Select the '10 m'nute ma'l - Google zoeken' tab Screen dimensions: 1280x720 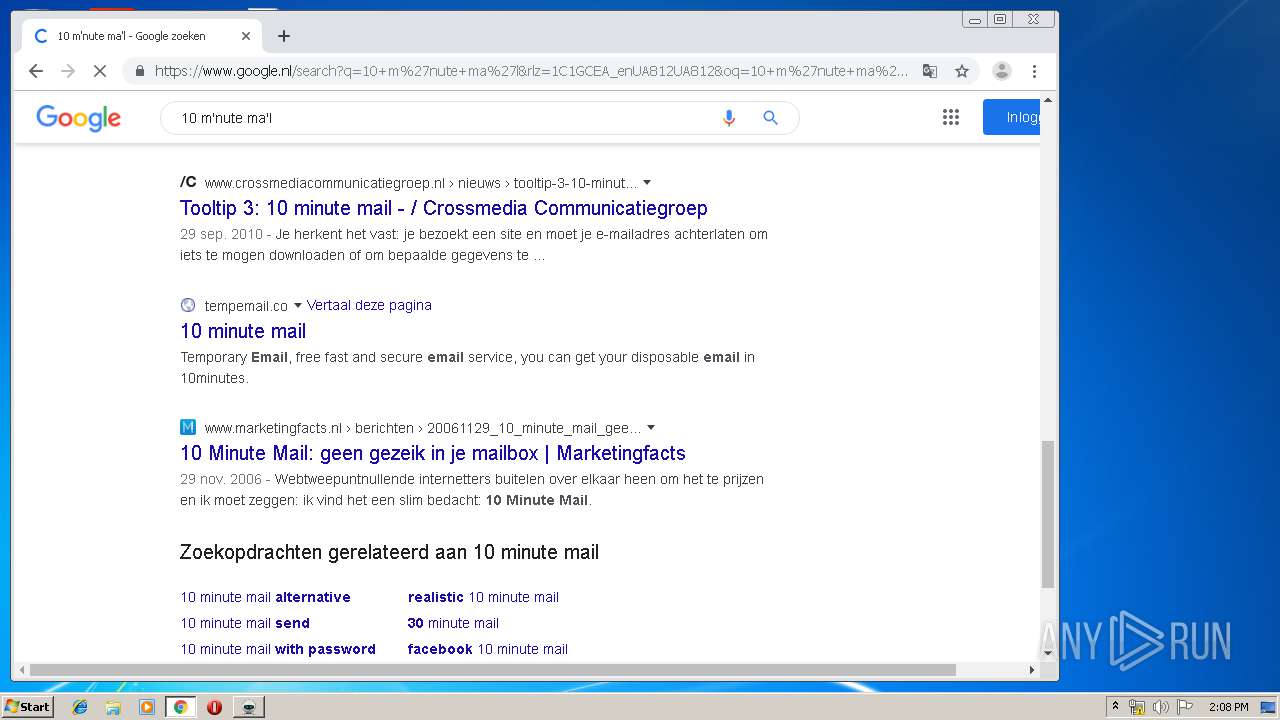tap(142, 36)
